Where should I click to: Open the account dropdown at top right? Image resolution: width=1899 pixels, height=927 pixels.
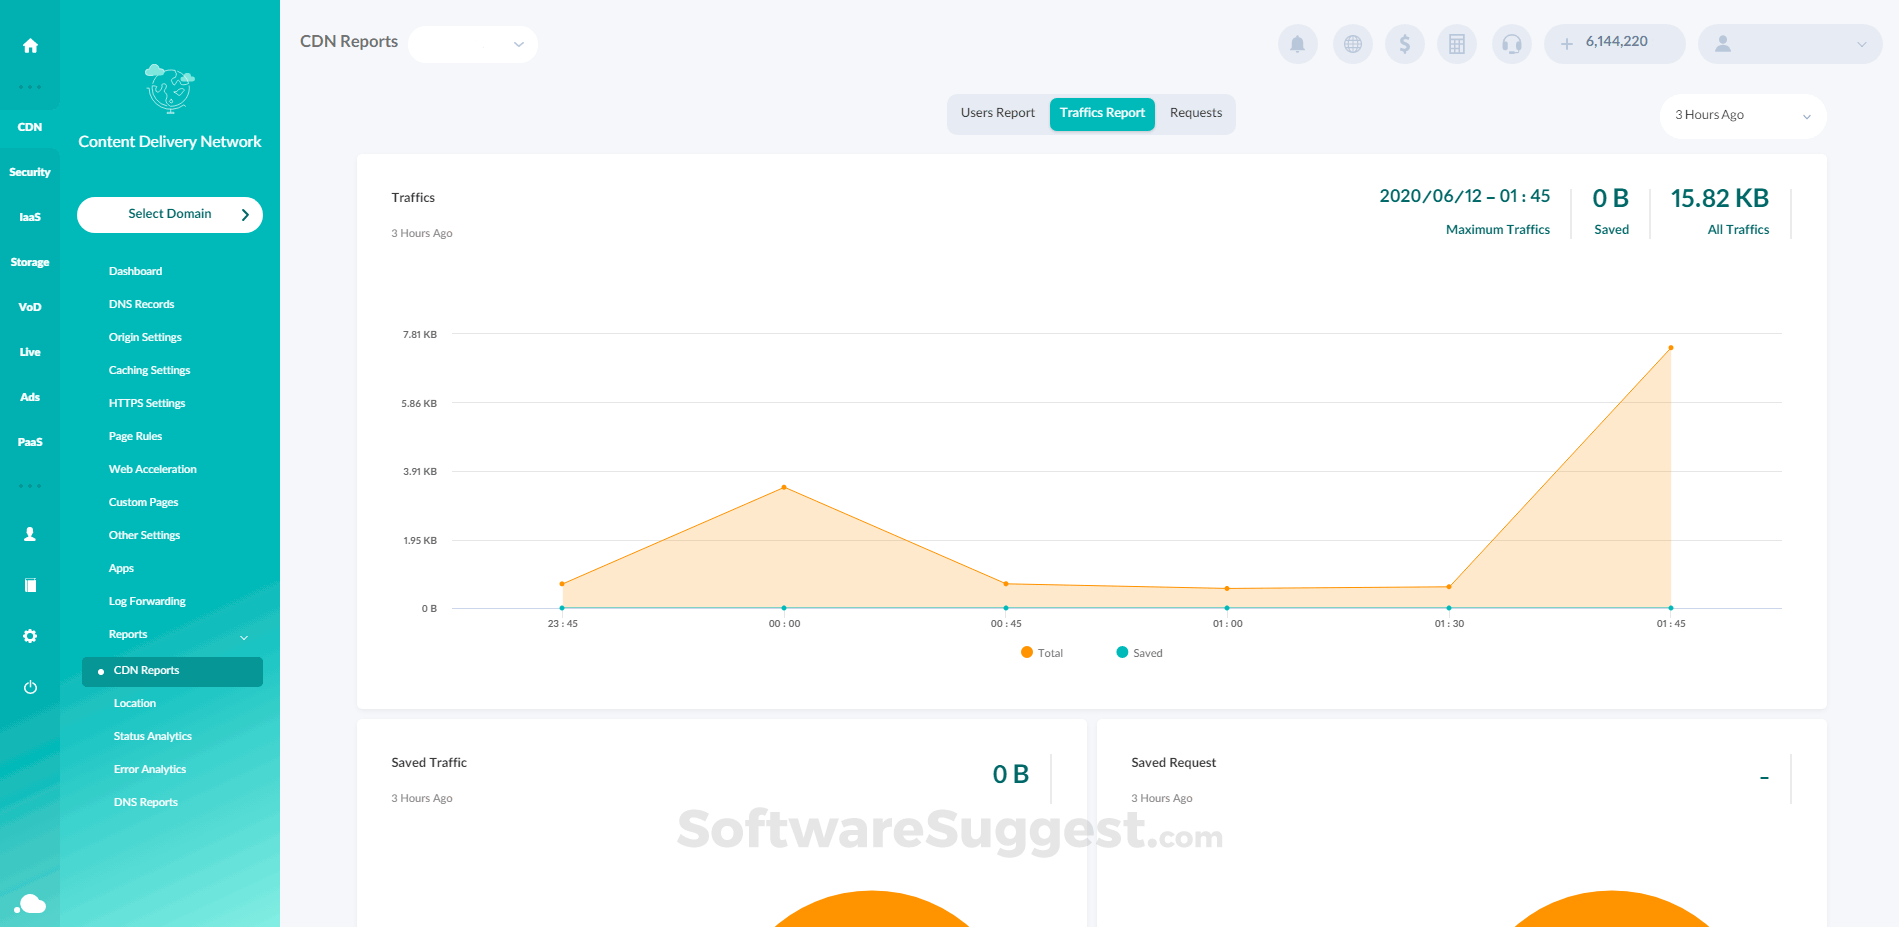1789,44
